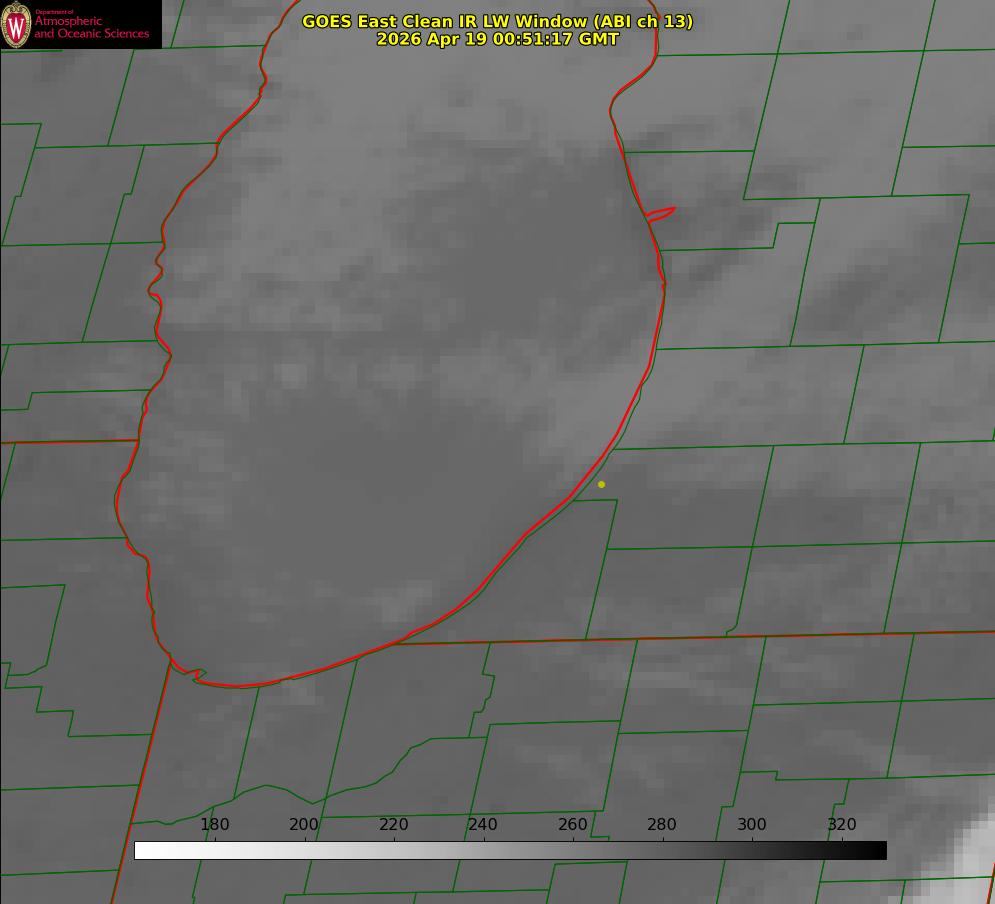This screenshot has width=995, height=904.
Task: Click the 260 tick label on the colorbar
Action: tap(572, 824)
